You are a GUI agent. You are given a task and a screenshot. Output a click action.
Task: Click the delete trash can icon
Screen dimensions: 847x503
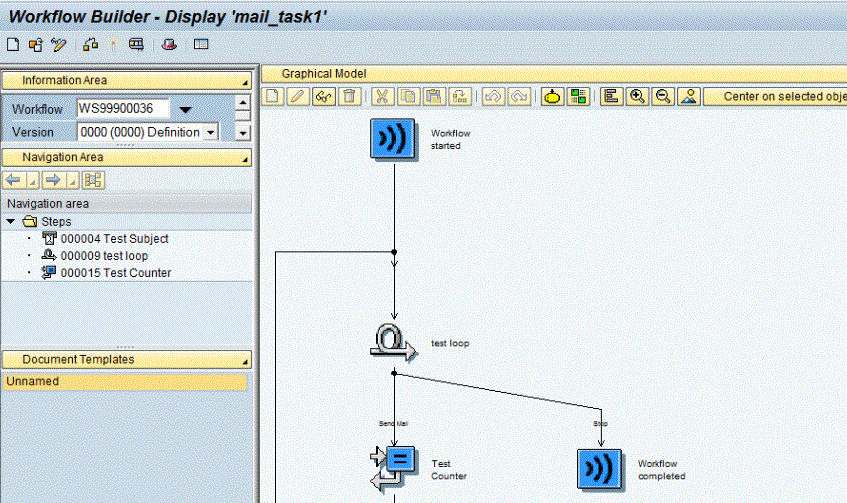pos(349,96)
